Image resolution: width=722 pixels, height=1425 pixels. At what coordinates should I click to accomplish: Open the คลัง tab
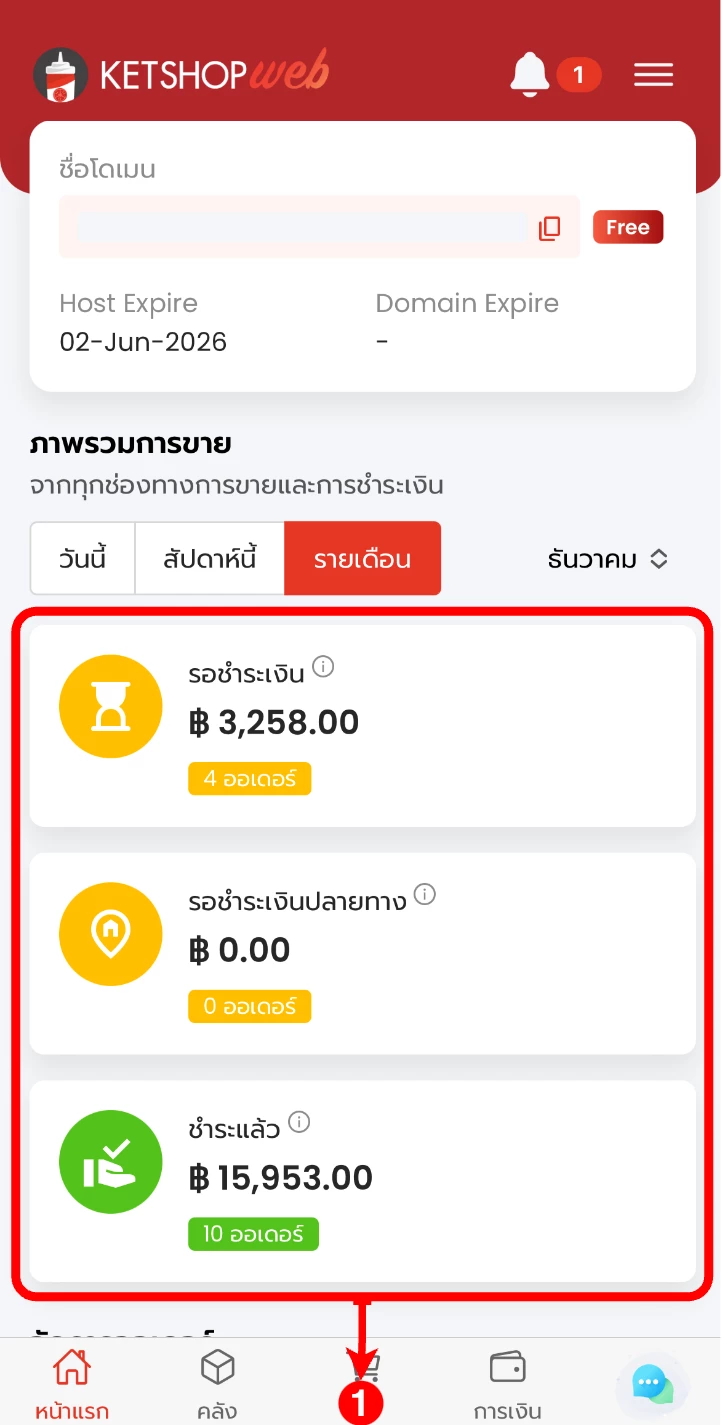(217, 1383)
